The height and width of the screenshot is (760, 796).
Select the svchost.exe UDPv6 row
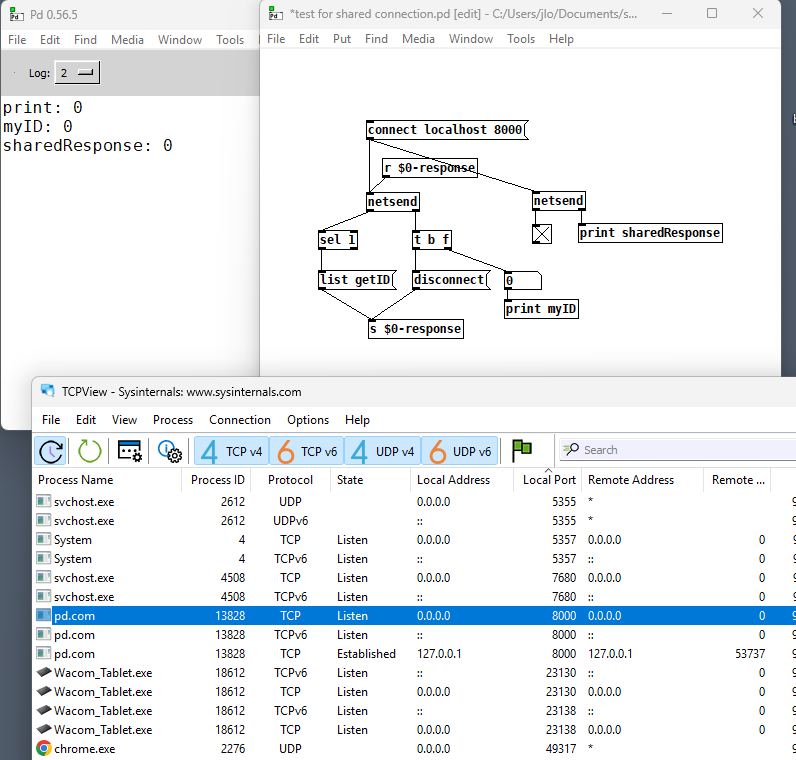click(414, 521)
